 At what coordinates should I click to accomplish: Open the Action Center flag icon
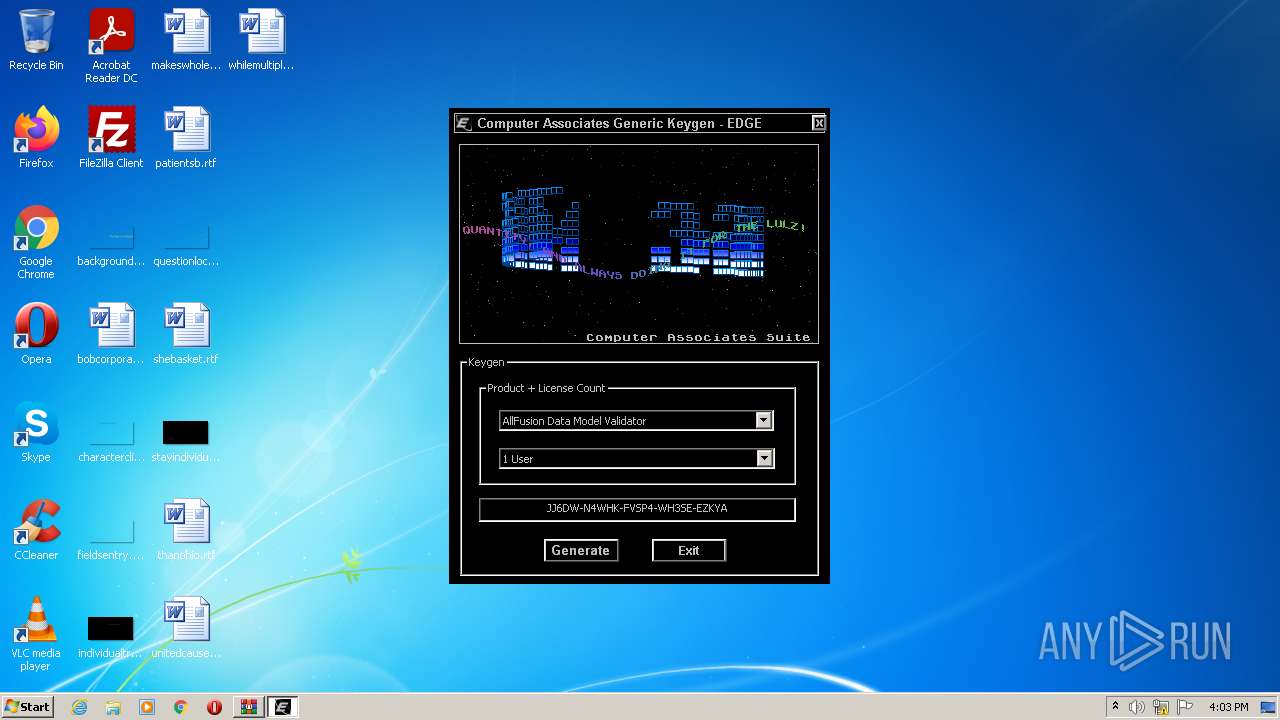1185,707
